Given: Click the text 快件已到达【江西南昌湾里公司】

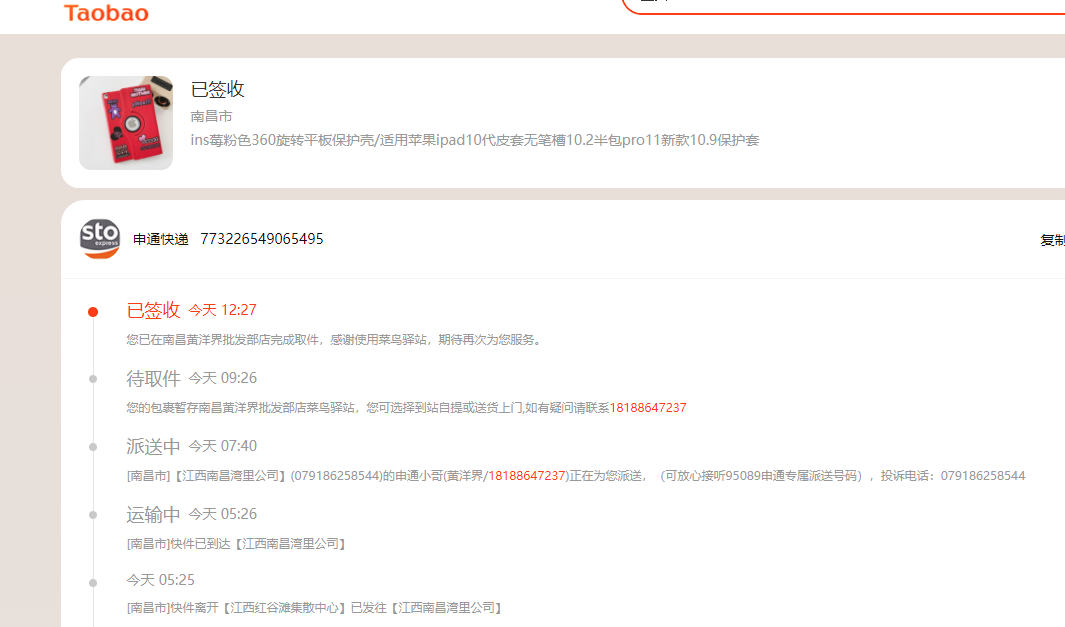Looking at the screenshot, I should [x=258, y=543].
